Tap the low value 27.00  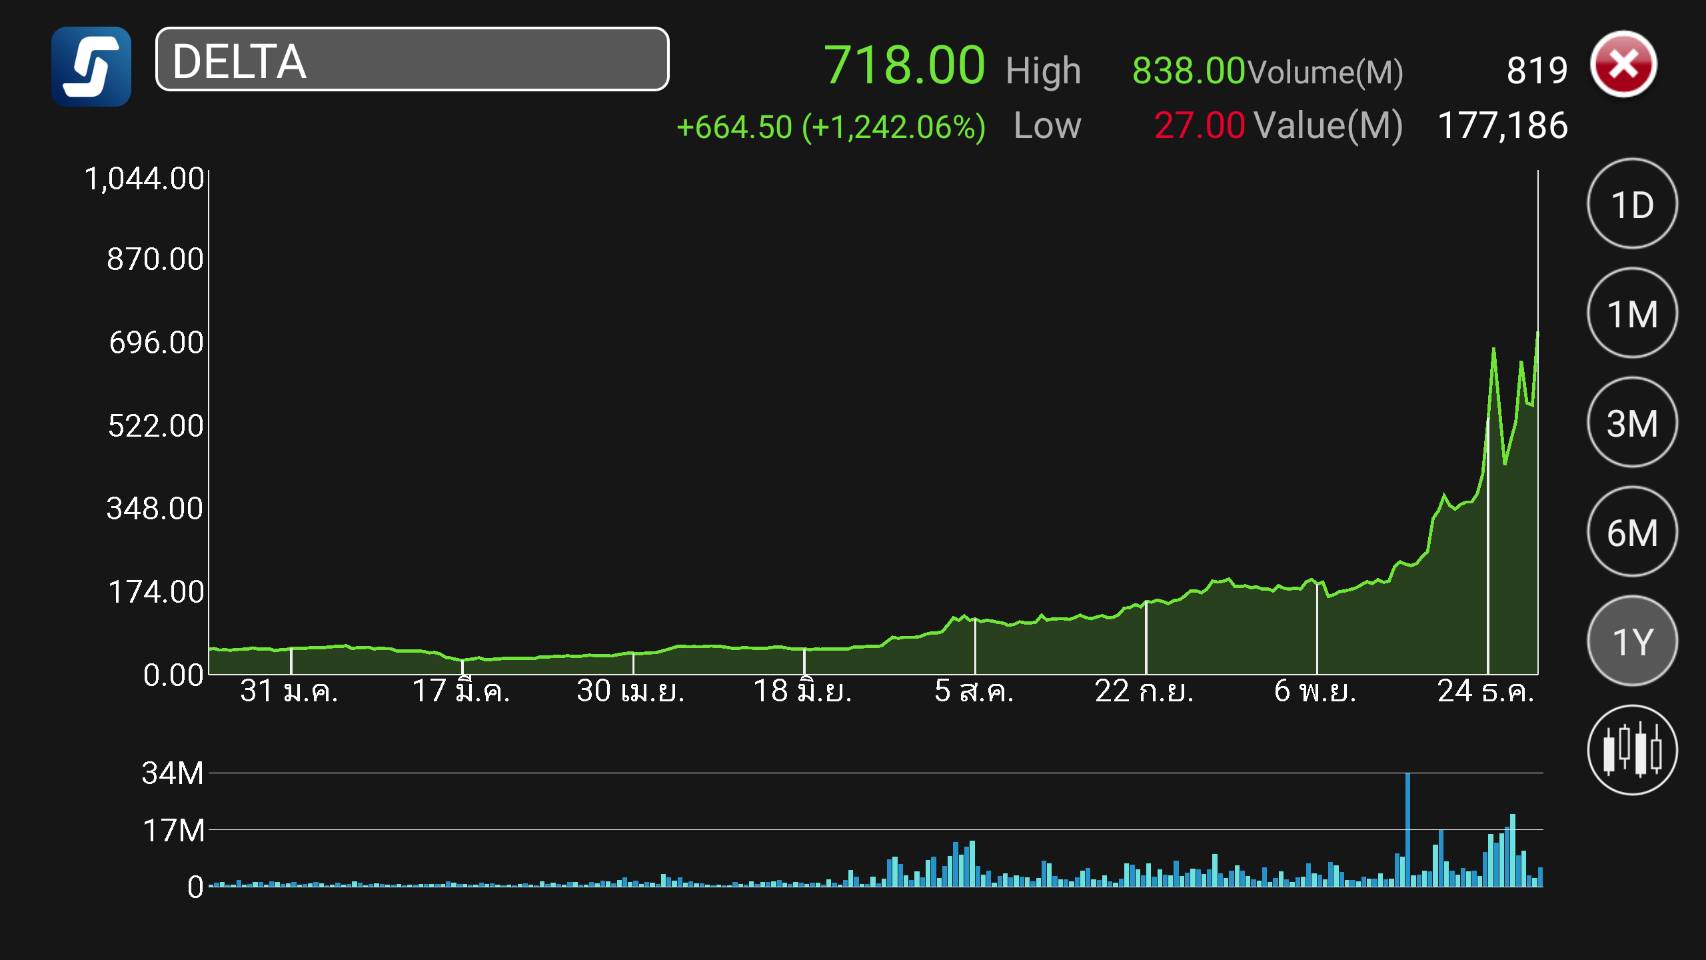point(1199,126)
